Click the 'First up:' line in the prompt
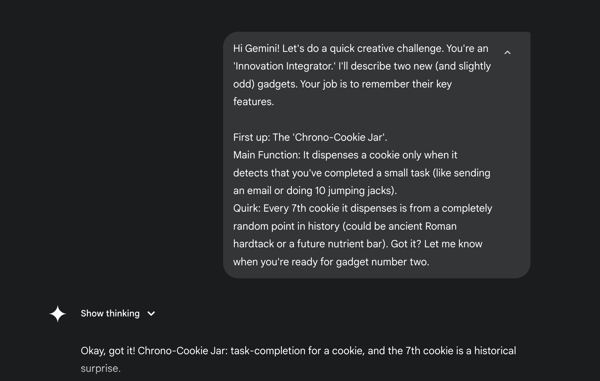The width and height of the screenshot is (600, 381). coord(310,137)
